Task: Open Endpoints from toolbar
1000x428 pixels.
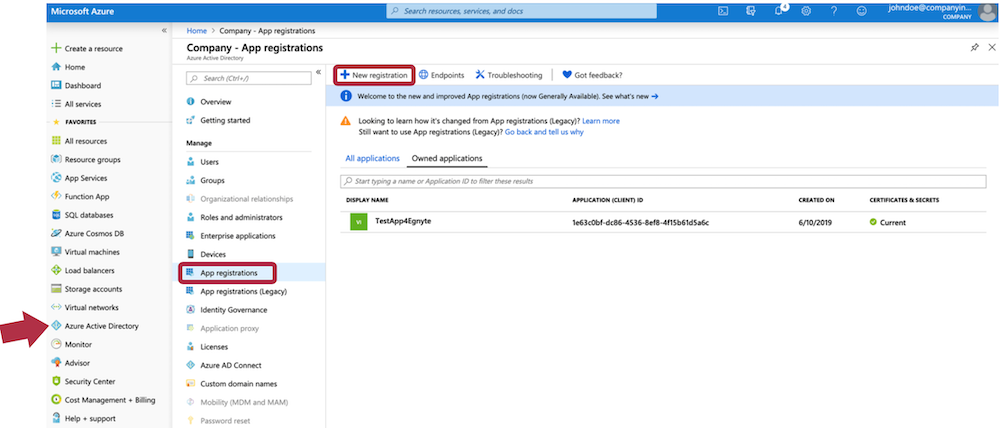Action: 441,75
